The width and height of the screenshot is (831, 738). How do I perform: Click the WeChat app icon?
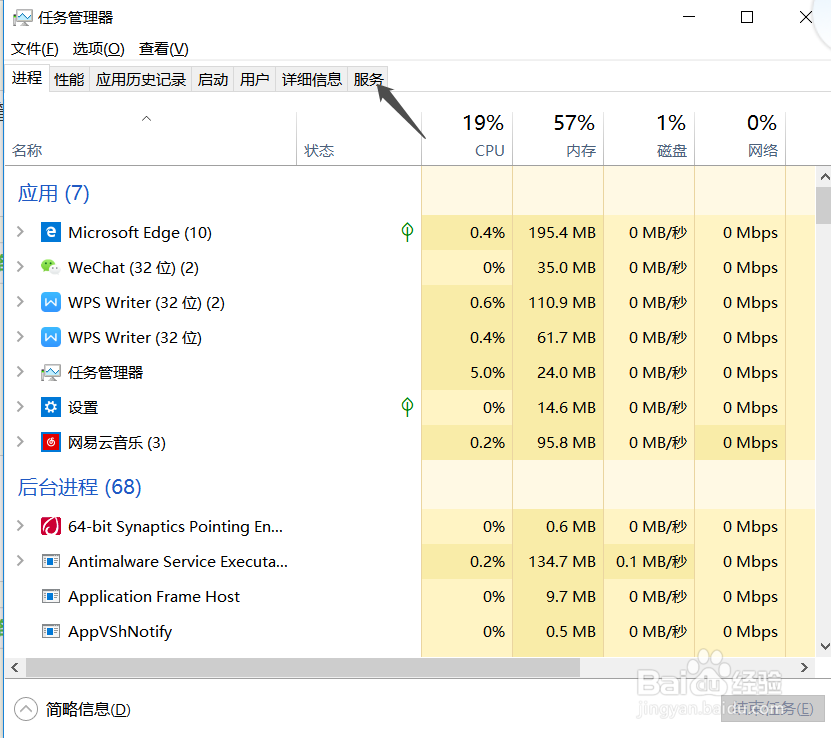point(51,267)
